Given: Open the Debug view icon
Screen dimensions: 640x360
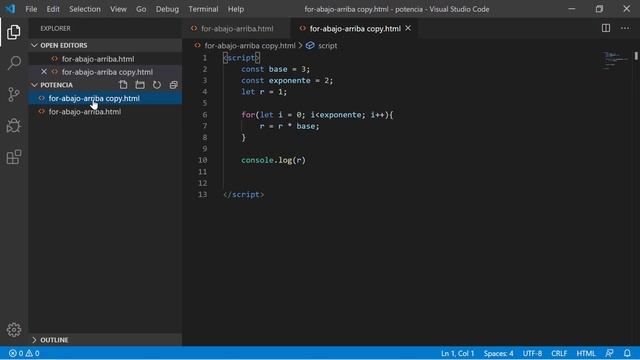Looking at the screenshot, I should point(14,126).
